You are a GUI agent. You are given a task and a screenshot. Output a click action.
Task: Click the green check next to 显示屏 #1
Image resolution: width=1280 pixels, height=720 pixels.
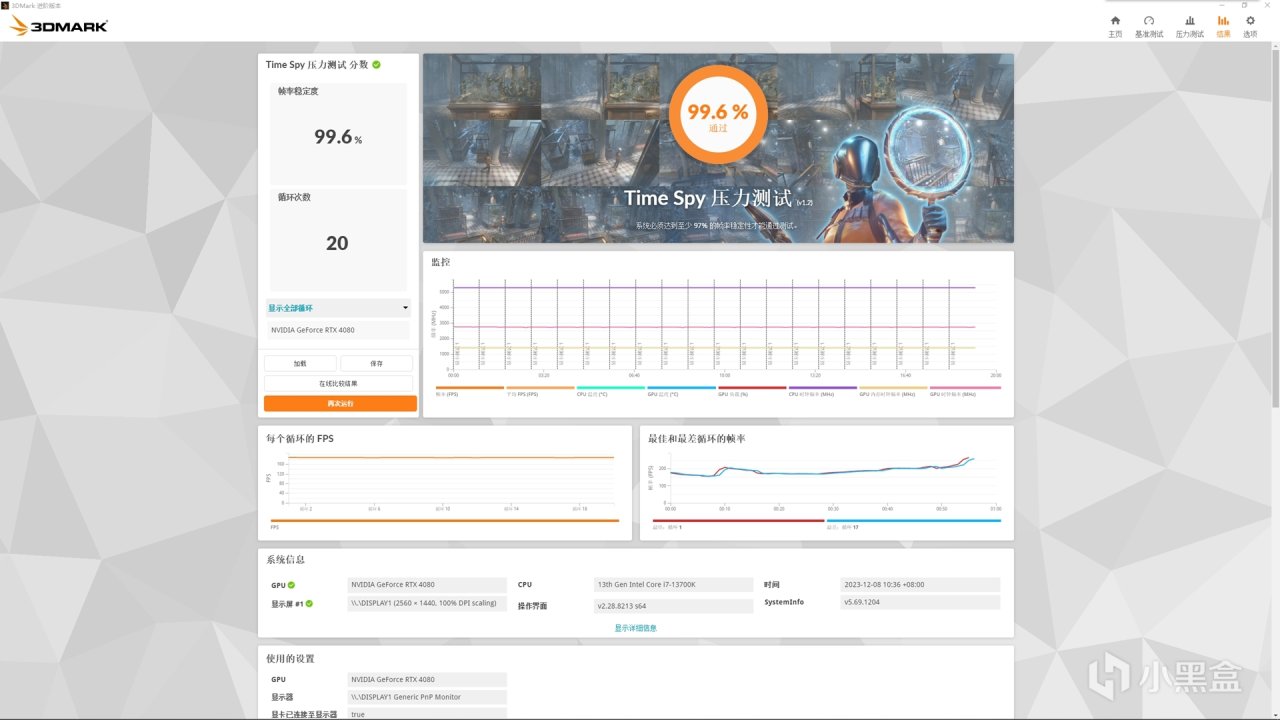coord(309,603)
